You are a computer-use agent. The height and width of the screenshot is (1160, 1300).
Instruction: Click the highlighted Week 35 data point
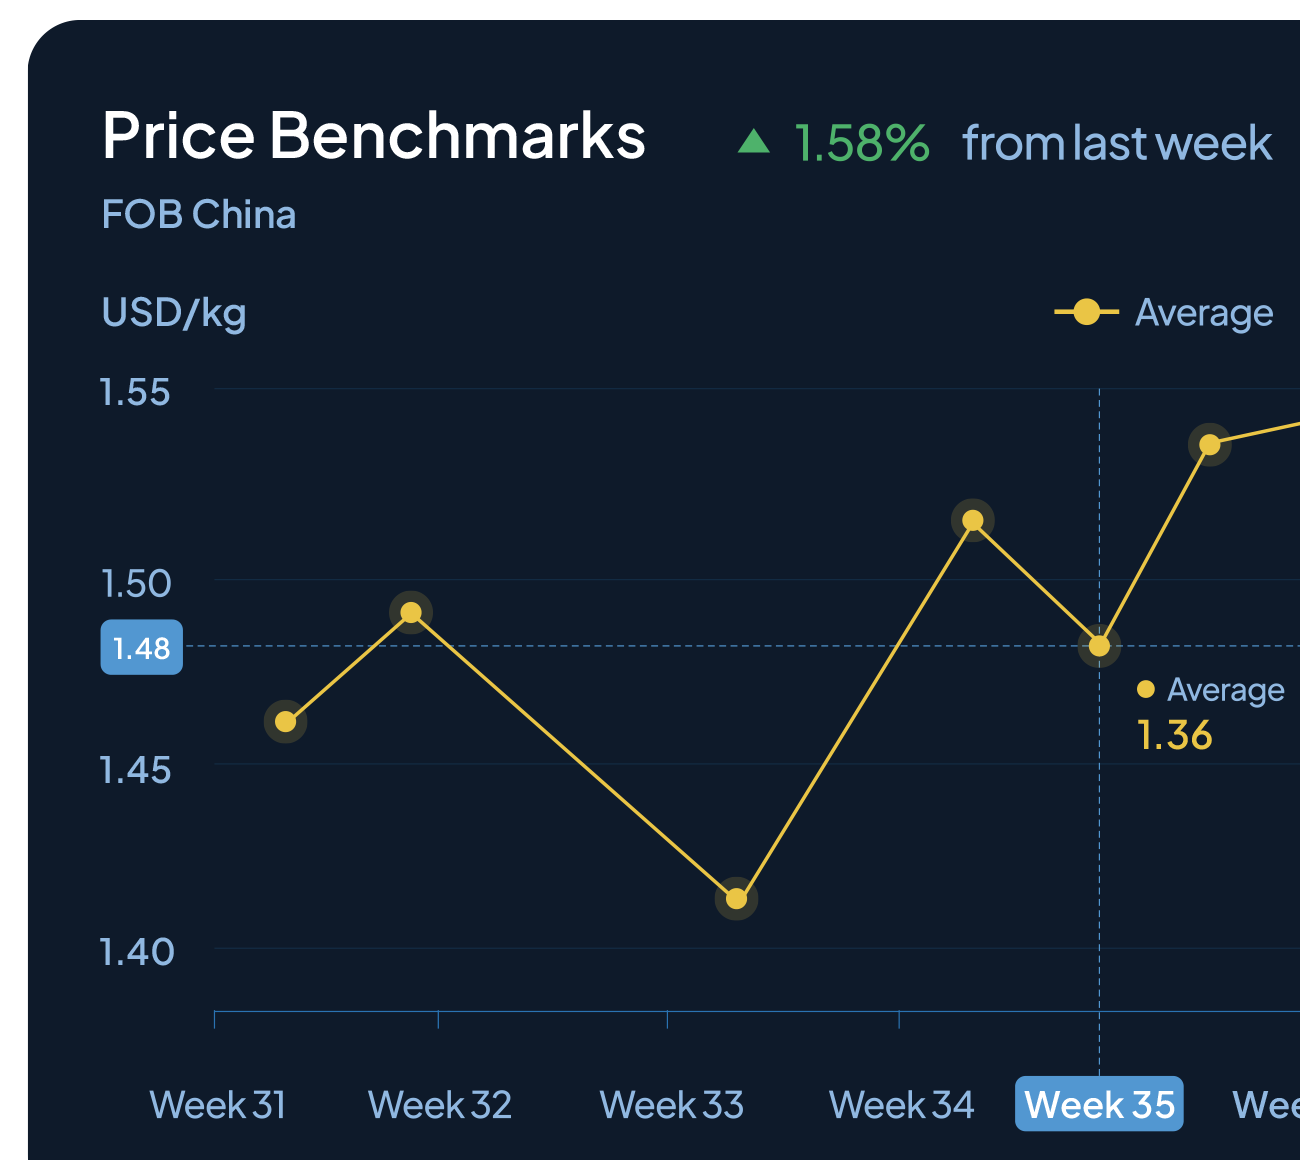click(1099, 646)
